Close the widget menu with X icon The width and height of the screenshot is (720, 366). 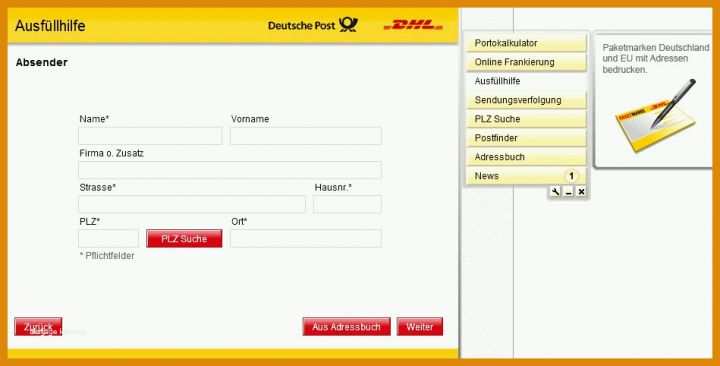(581, 192)
